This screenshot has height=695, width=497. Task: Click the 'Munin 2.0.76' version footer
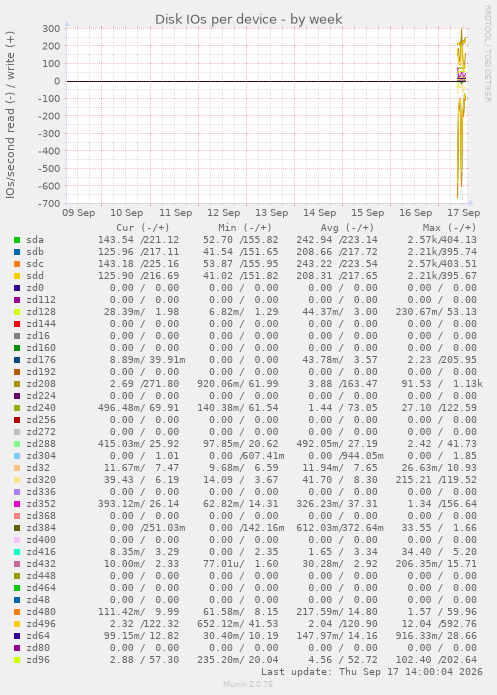[x=248, y=684]
